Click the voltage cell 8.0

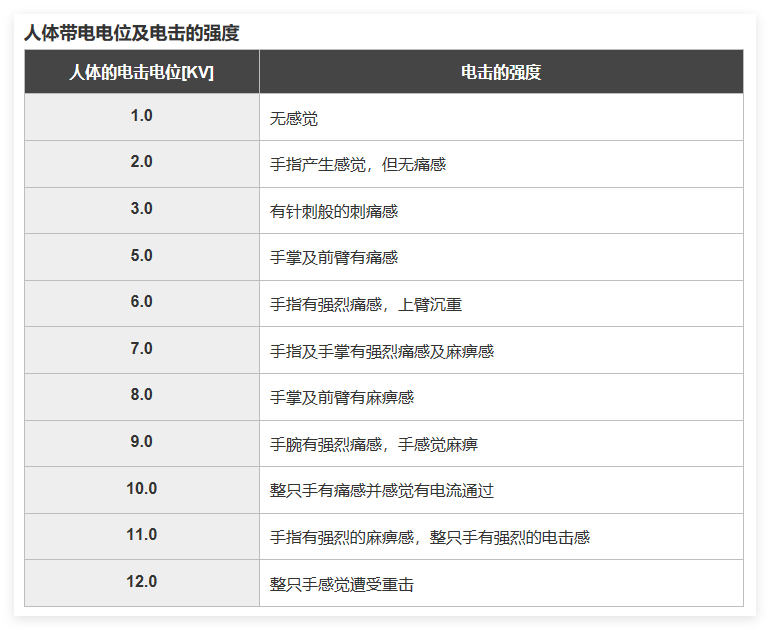point(141,397)
